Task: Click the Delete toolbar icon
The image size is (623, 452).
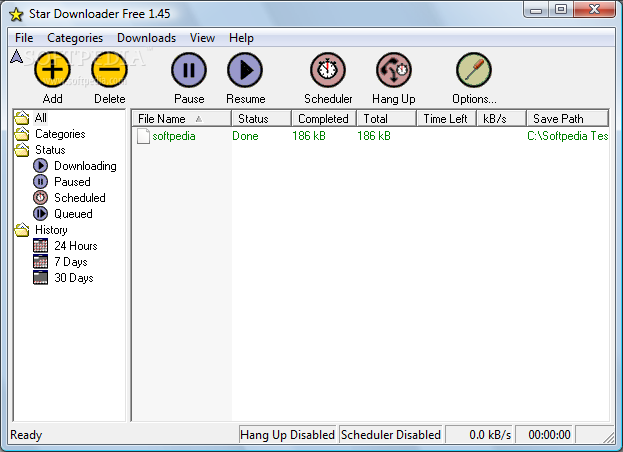Action: [109, 71]
